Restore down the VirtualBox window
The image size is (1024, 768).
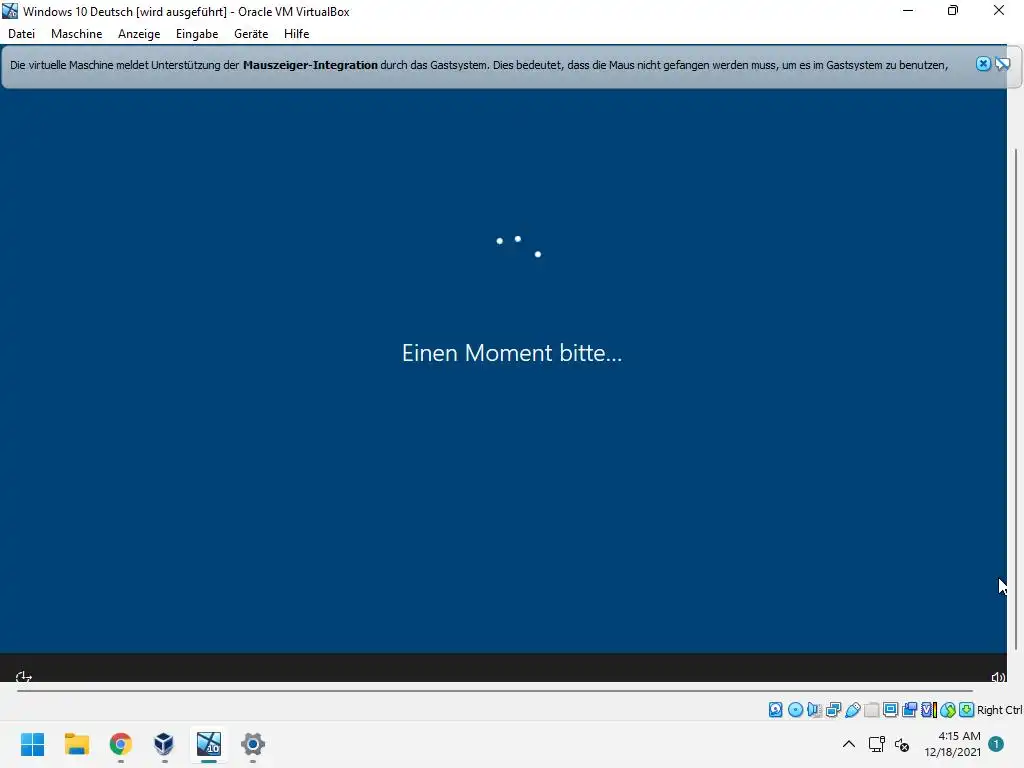point(953,11)
